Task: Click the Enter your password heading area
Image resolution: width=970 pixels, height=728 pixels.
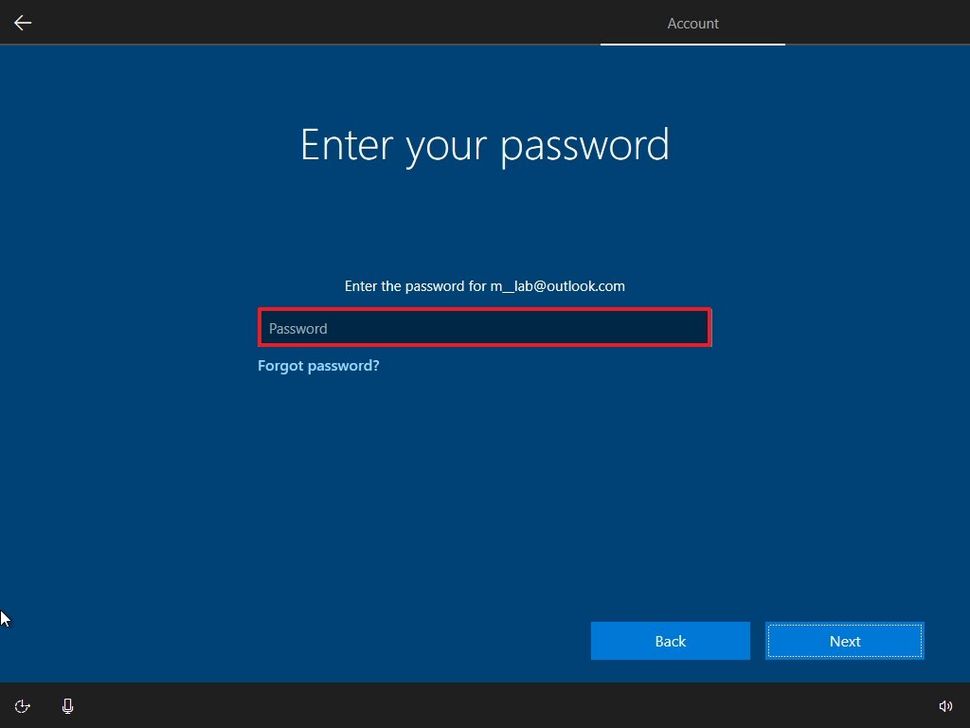Action: pos(484,145)
